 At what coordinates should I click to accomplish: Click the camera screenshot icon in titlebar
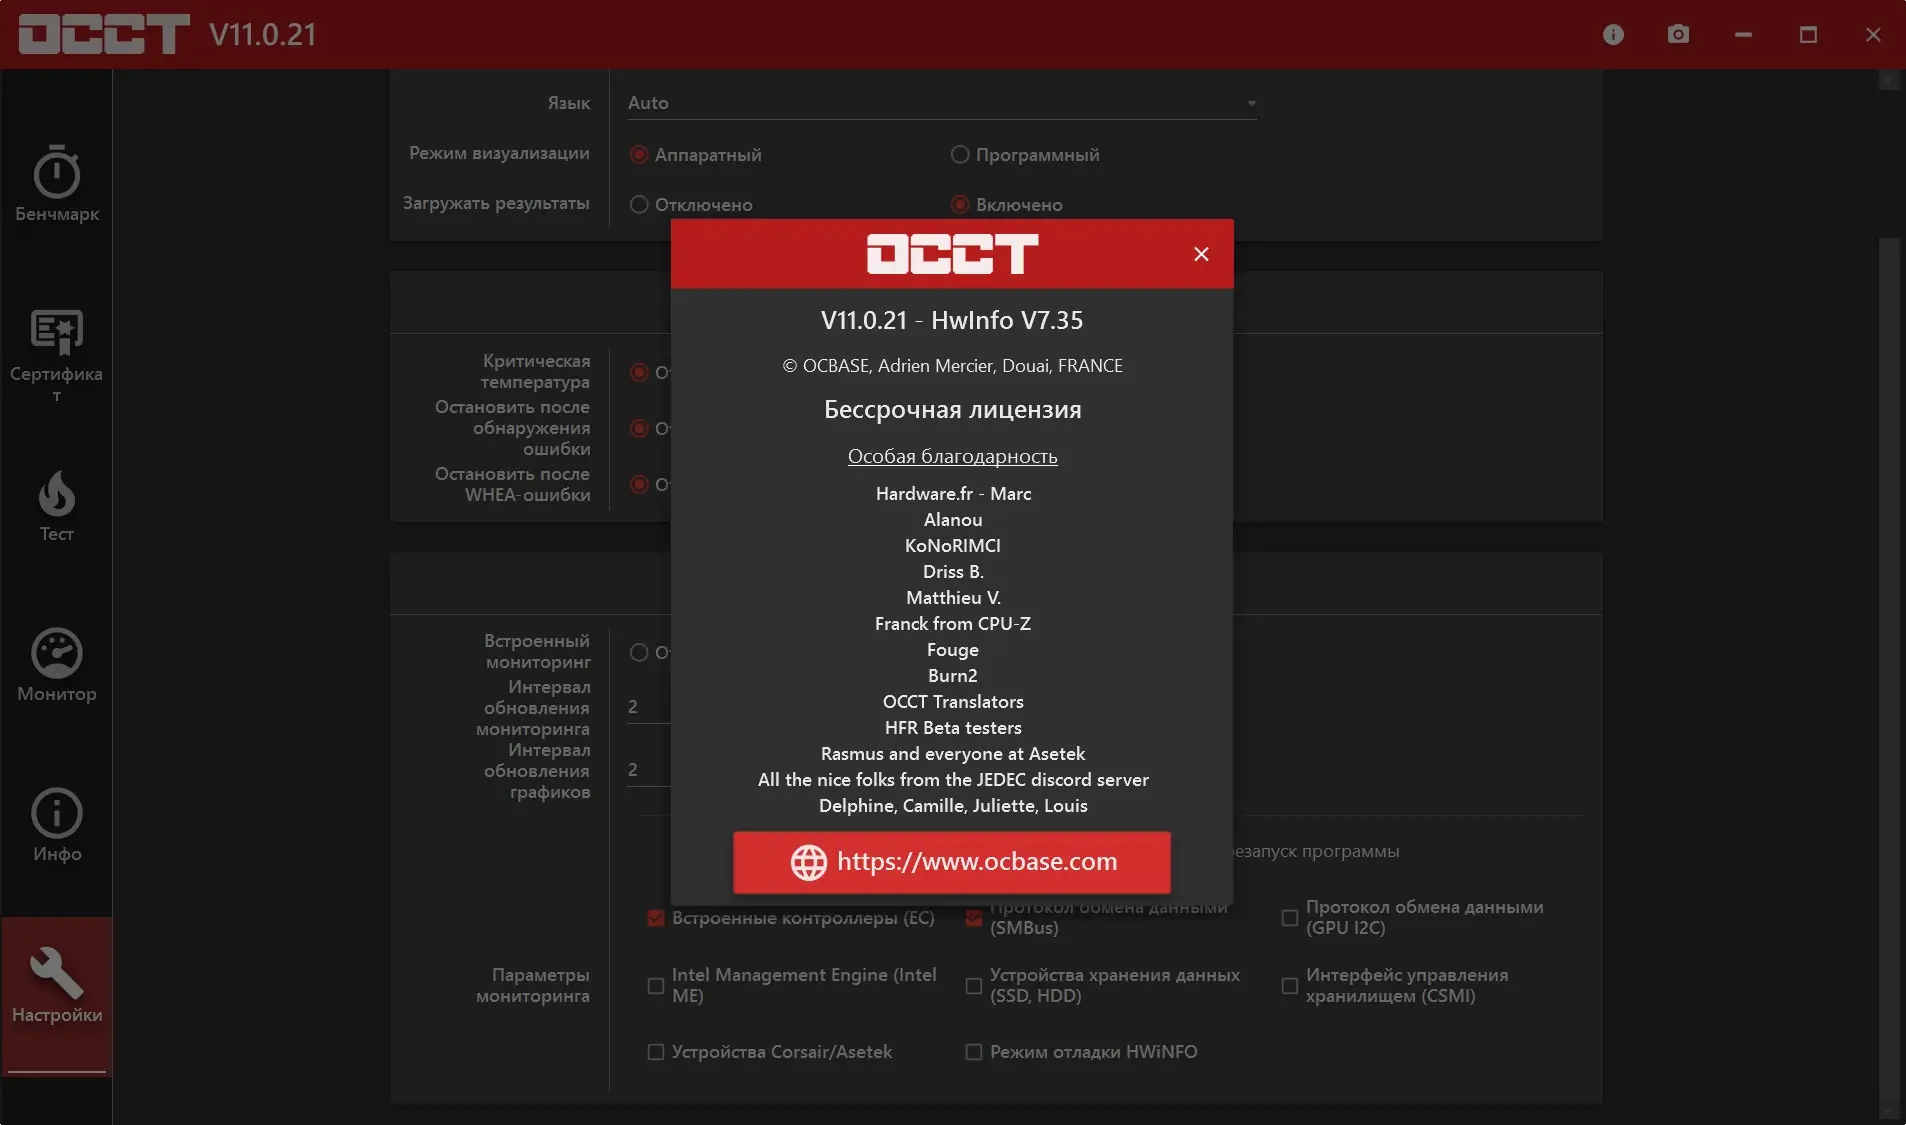pos(1676,34)
